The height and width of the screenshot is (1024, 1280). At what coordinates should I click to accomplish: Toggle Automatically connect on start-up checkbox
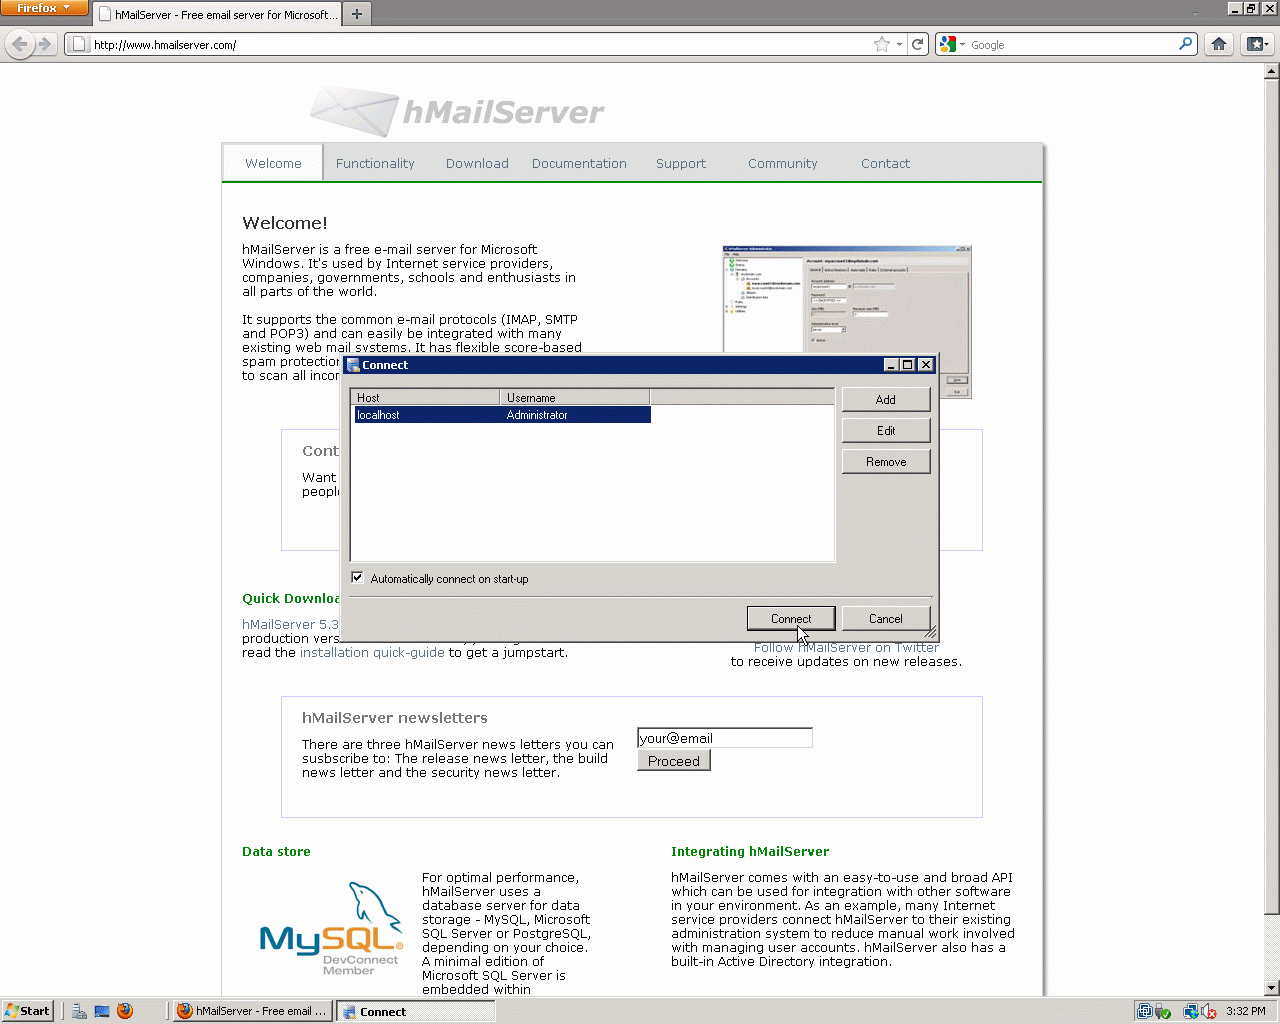(x=357, y=578)
